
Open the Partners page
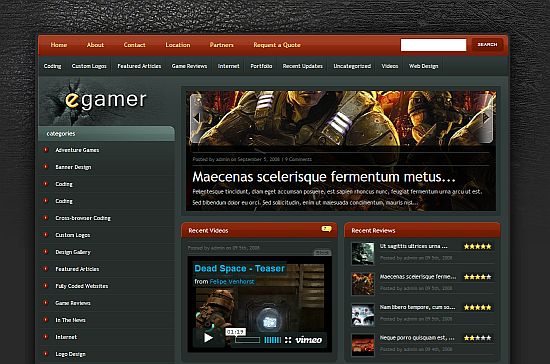pyautogui.click(x=221, y=45)
